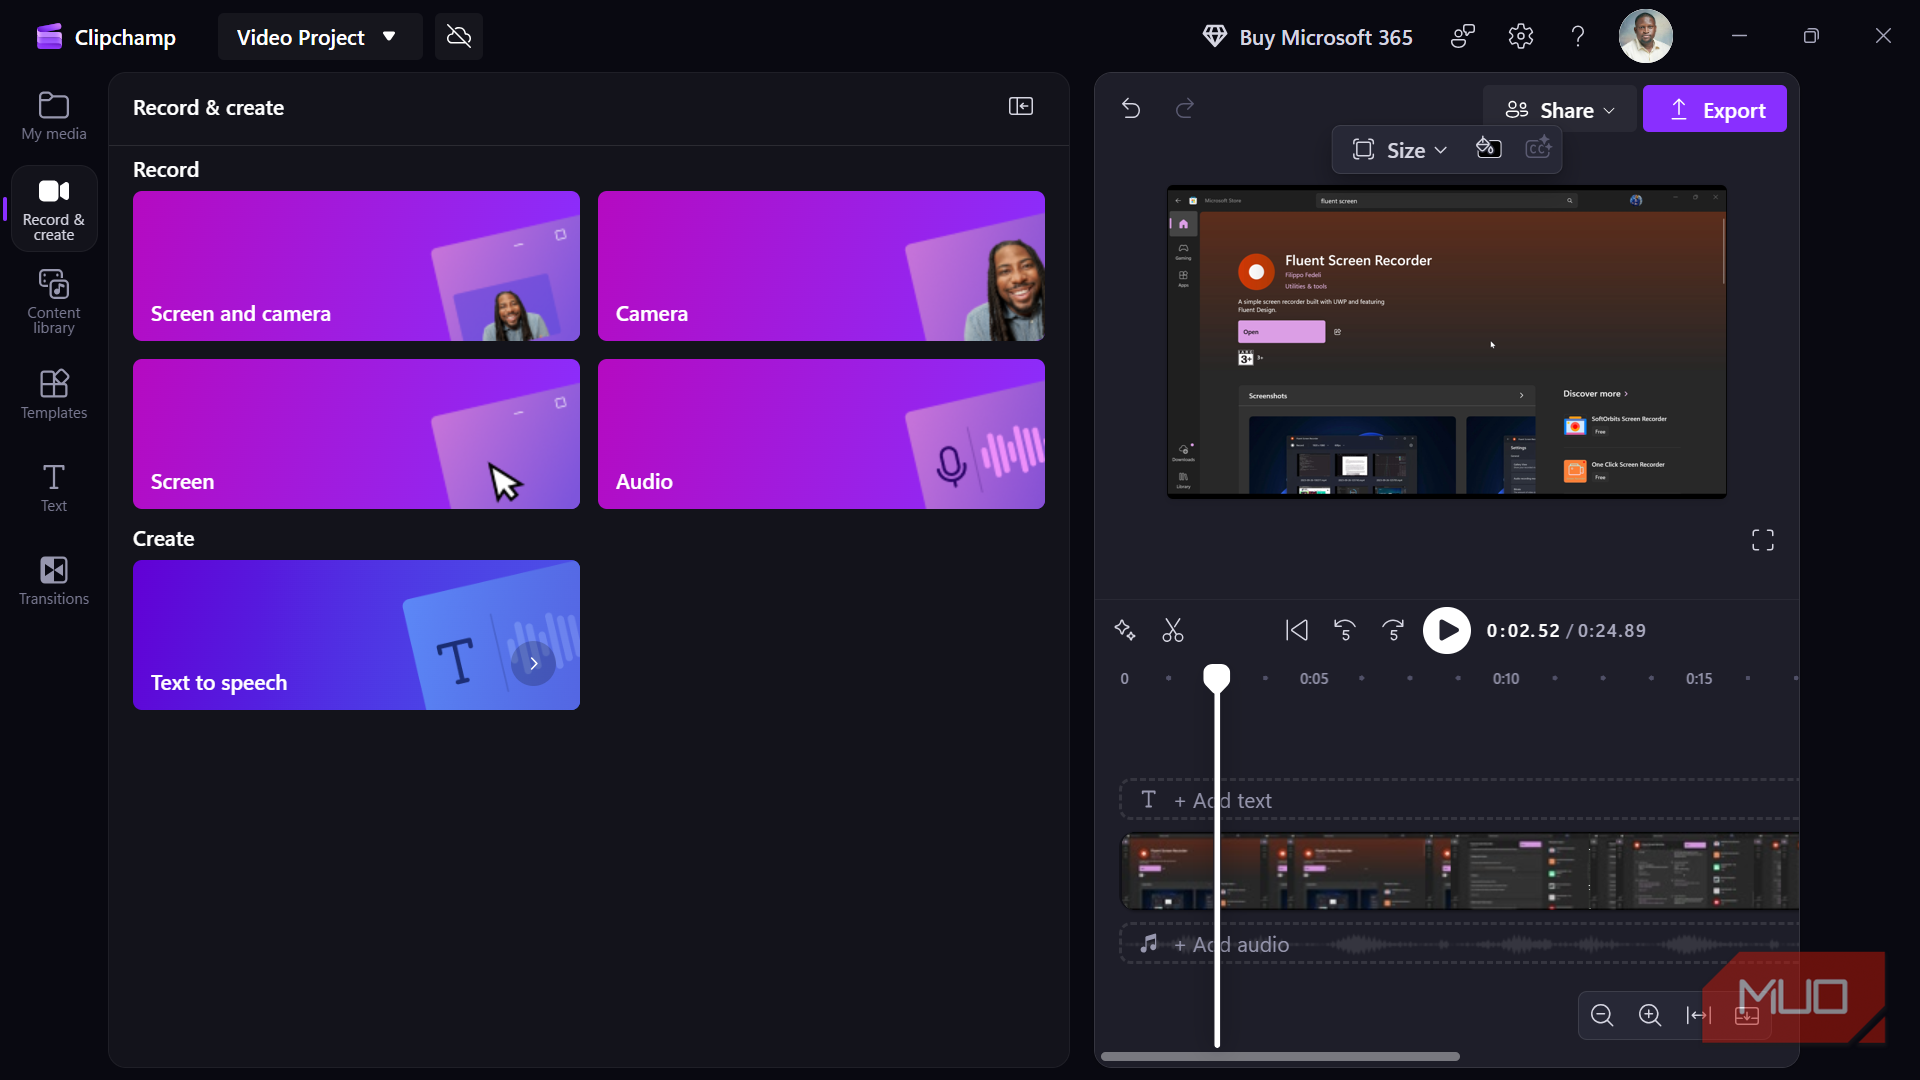1920x1080 pixels.
Task: Open the settings gear
Action: click(1521, 37)
